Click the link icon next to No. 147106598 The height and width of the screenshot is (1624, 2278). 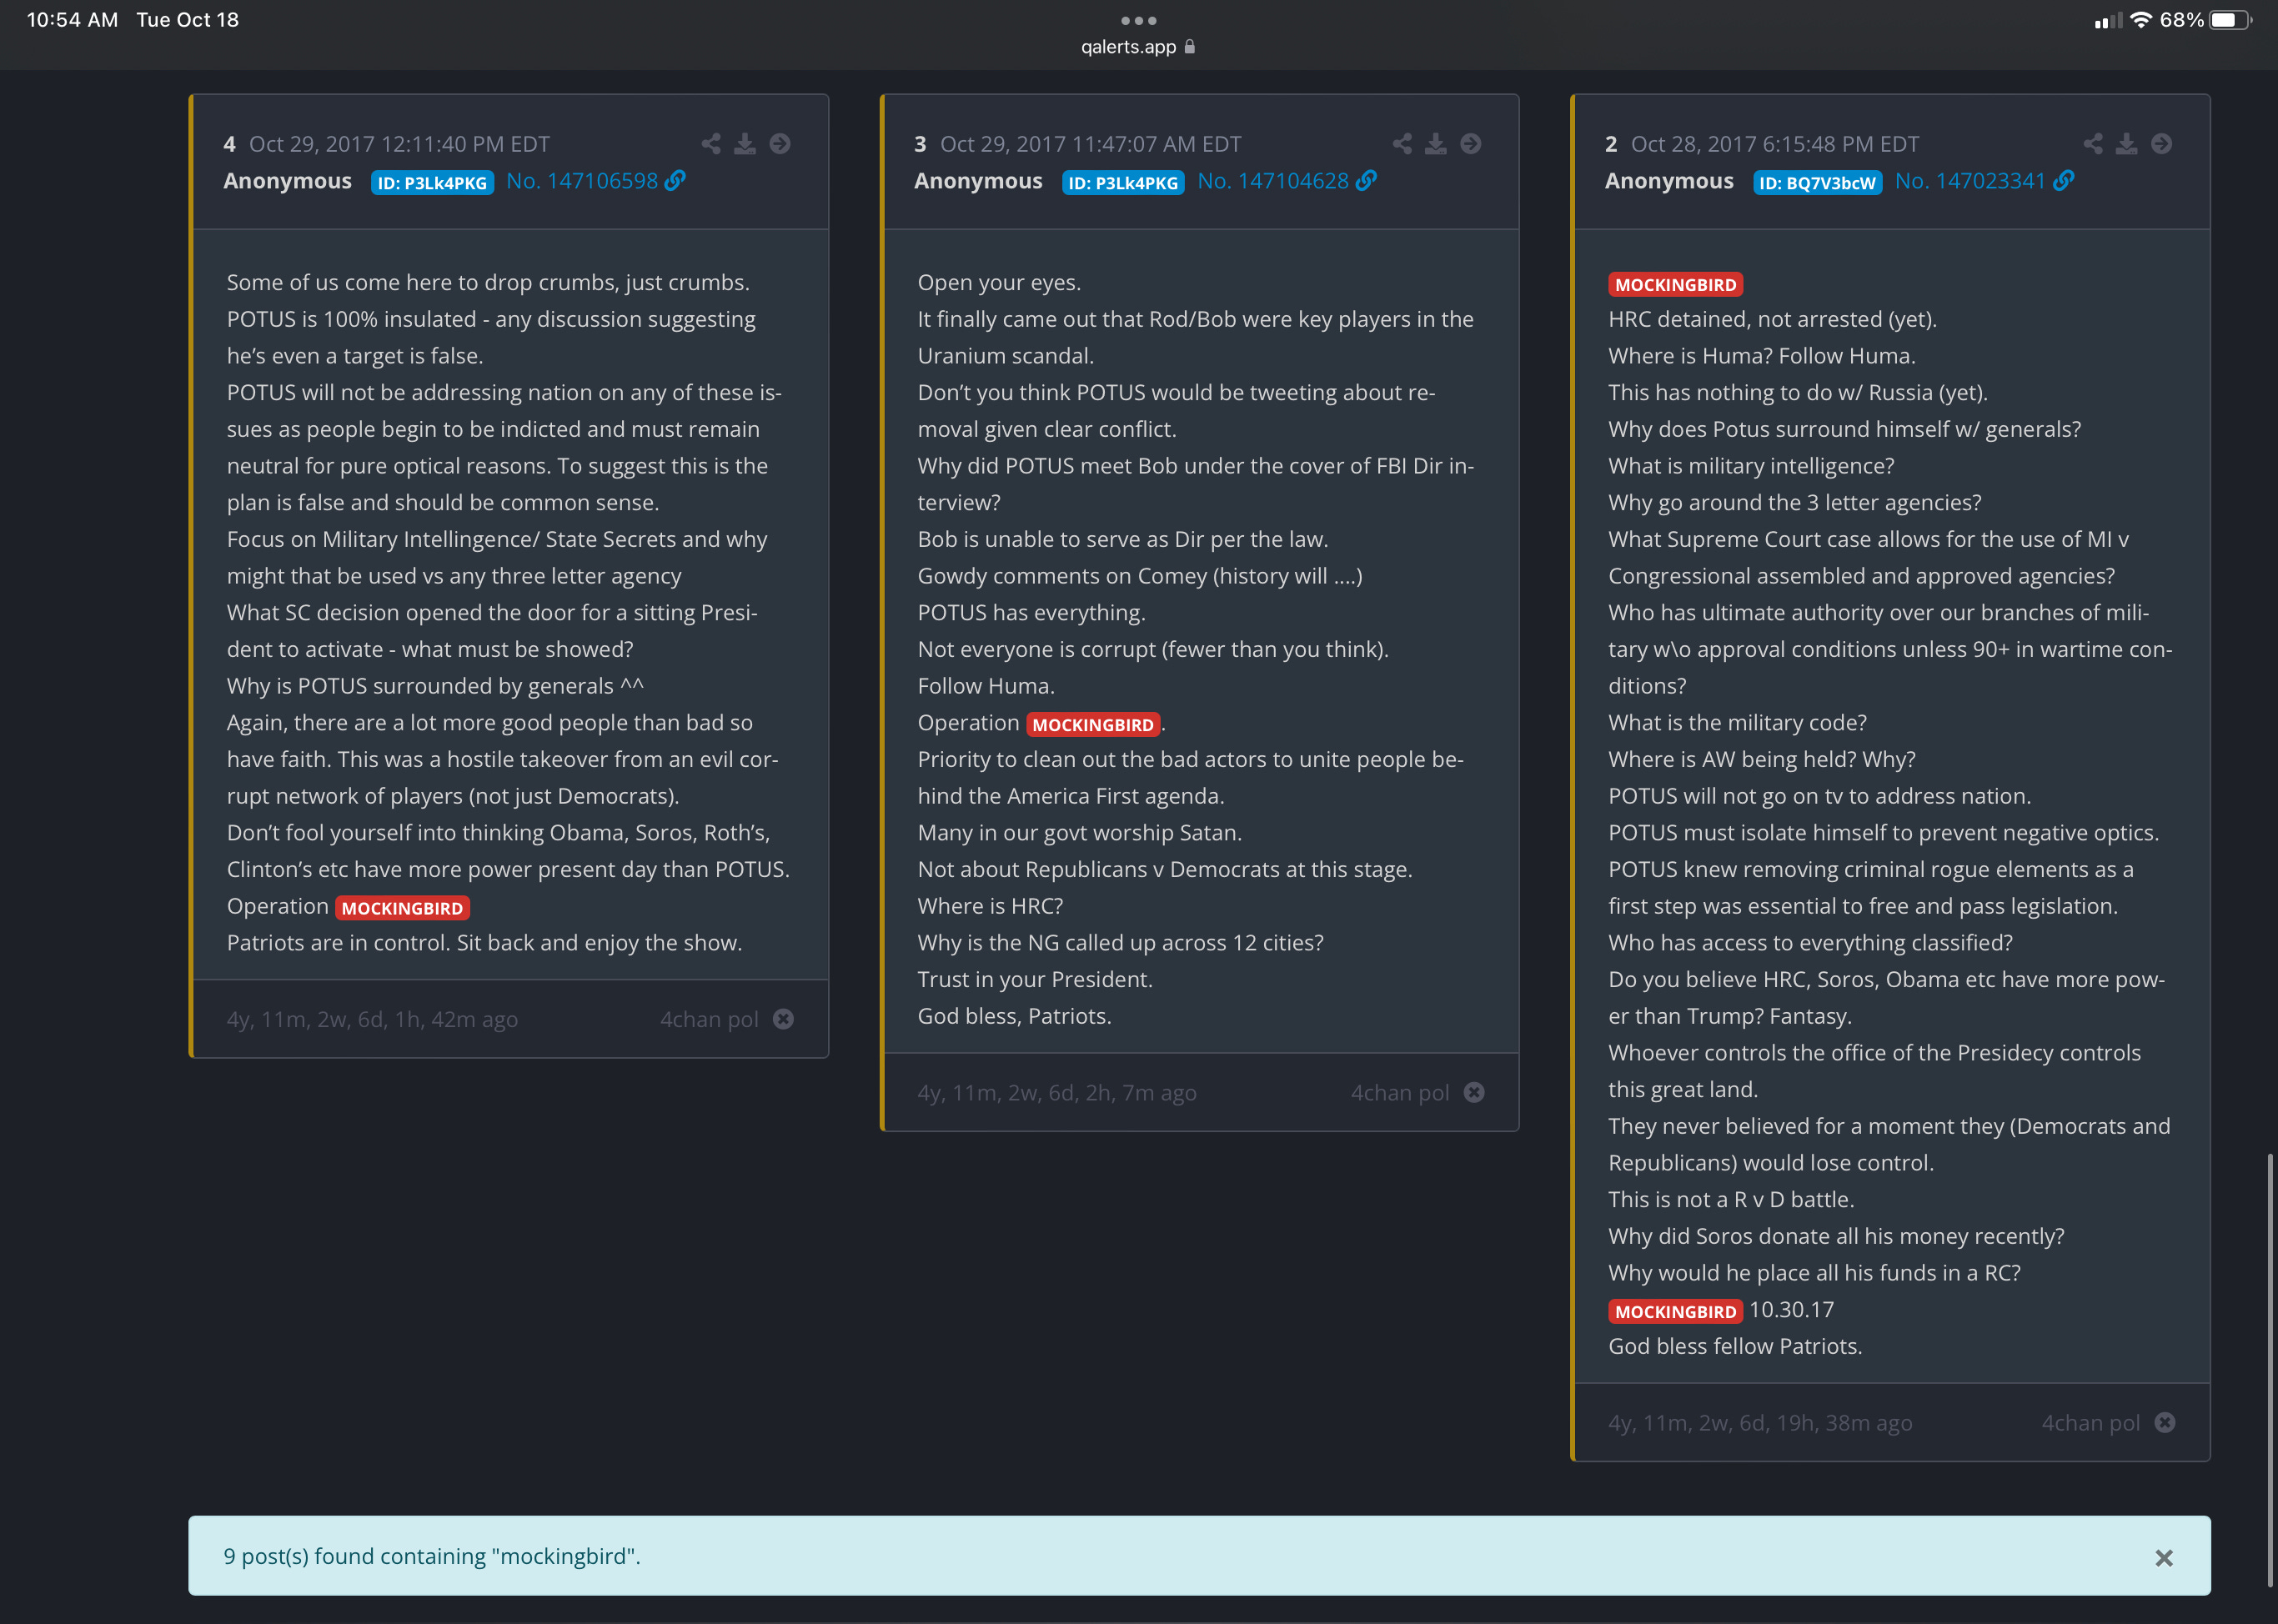676,181
